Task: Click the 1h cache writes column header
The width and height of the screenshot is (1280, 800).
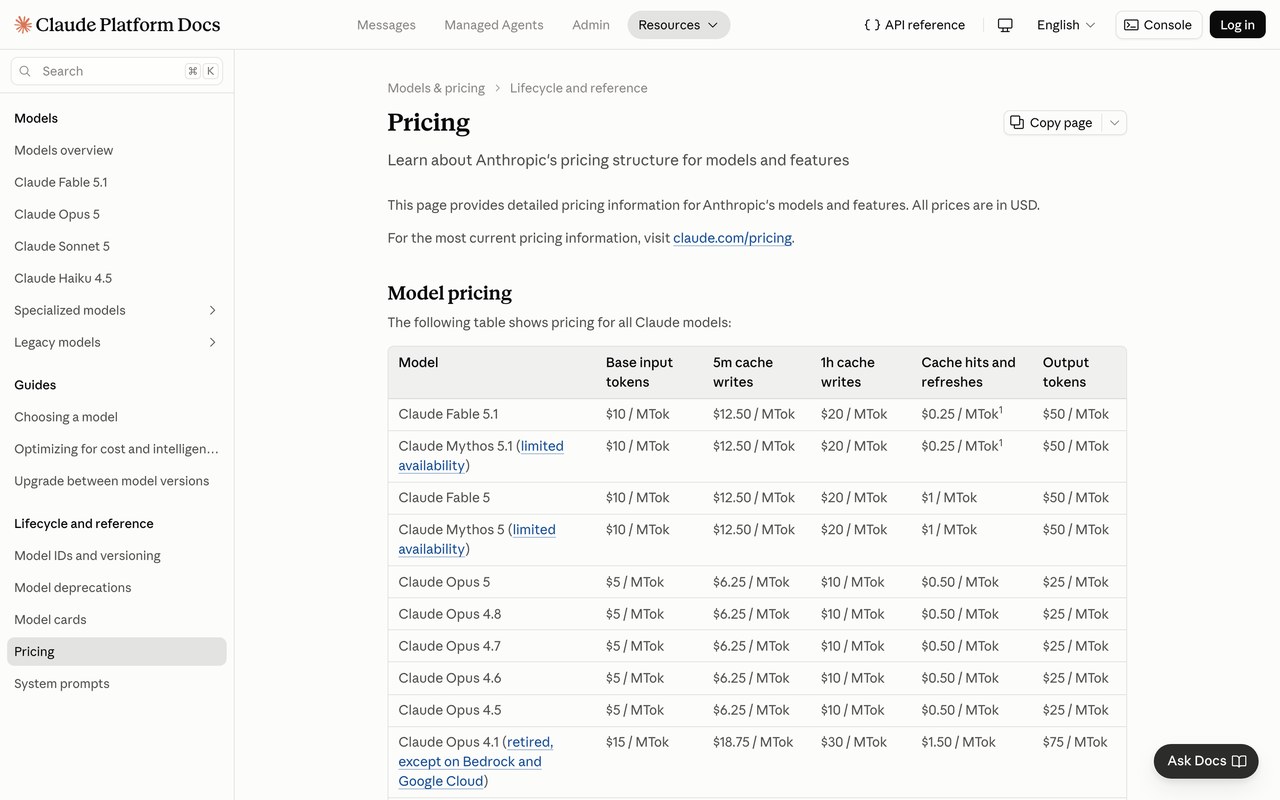Action: tap(848, 372)
